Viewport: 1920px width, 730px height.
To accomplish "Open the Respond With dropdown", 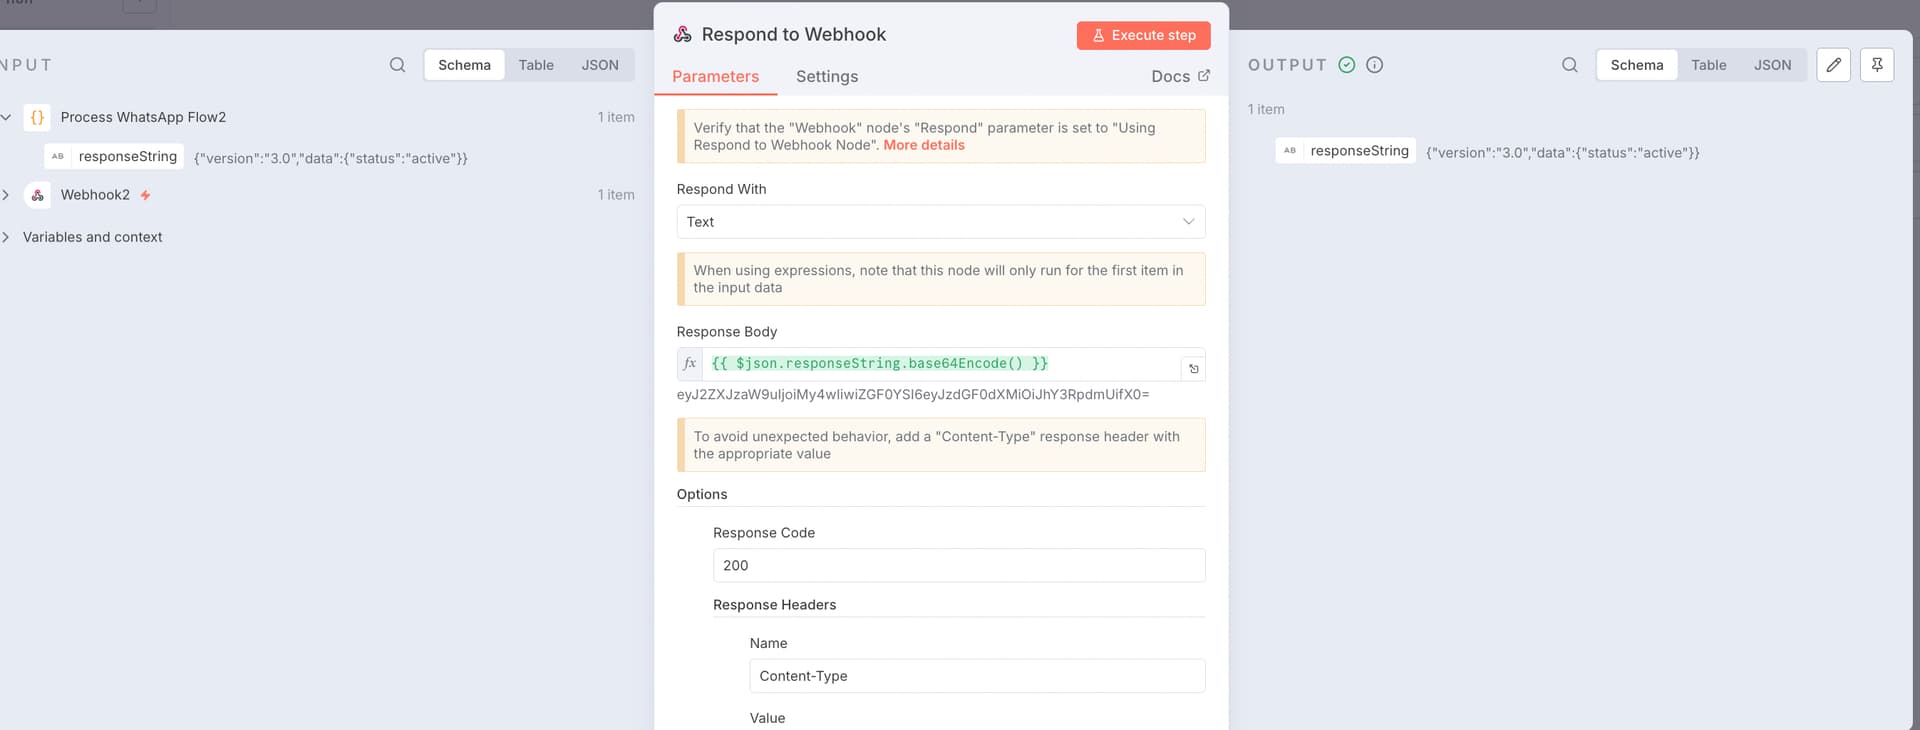I will 941,222.
